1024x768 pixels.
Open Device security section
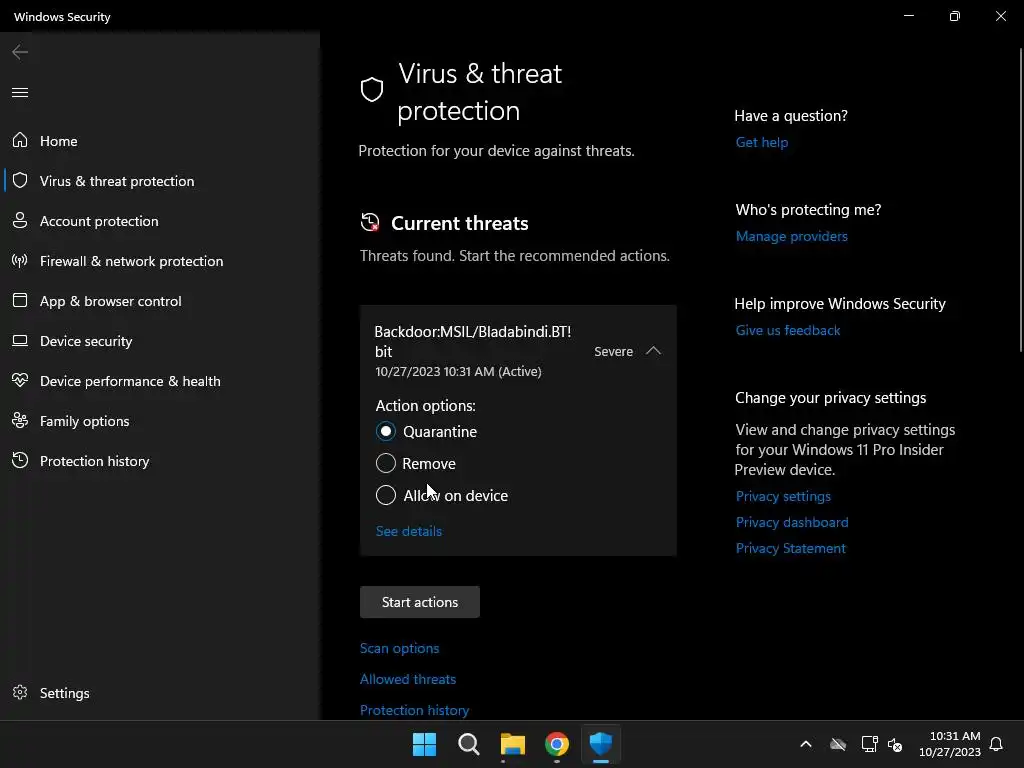click(x=86, y=341)
